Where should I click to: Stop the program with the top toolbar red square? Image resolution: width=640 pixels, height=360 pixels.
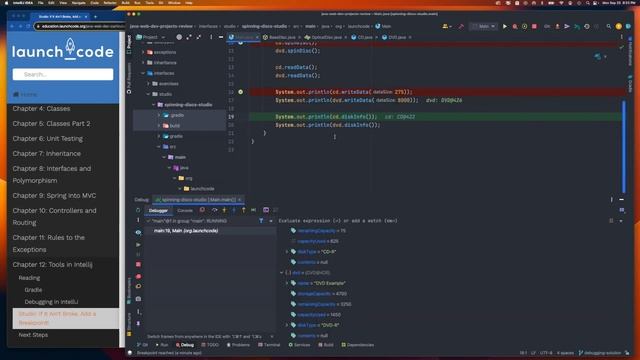coord(534,26)
